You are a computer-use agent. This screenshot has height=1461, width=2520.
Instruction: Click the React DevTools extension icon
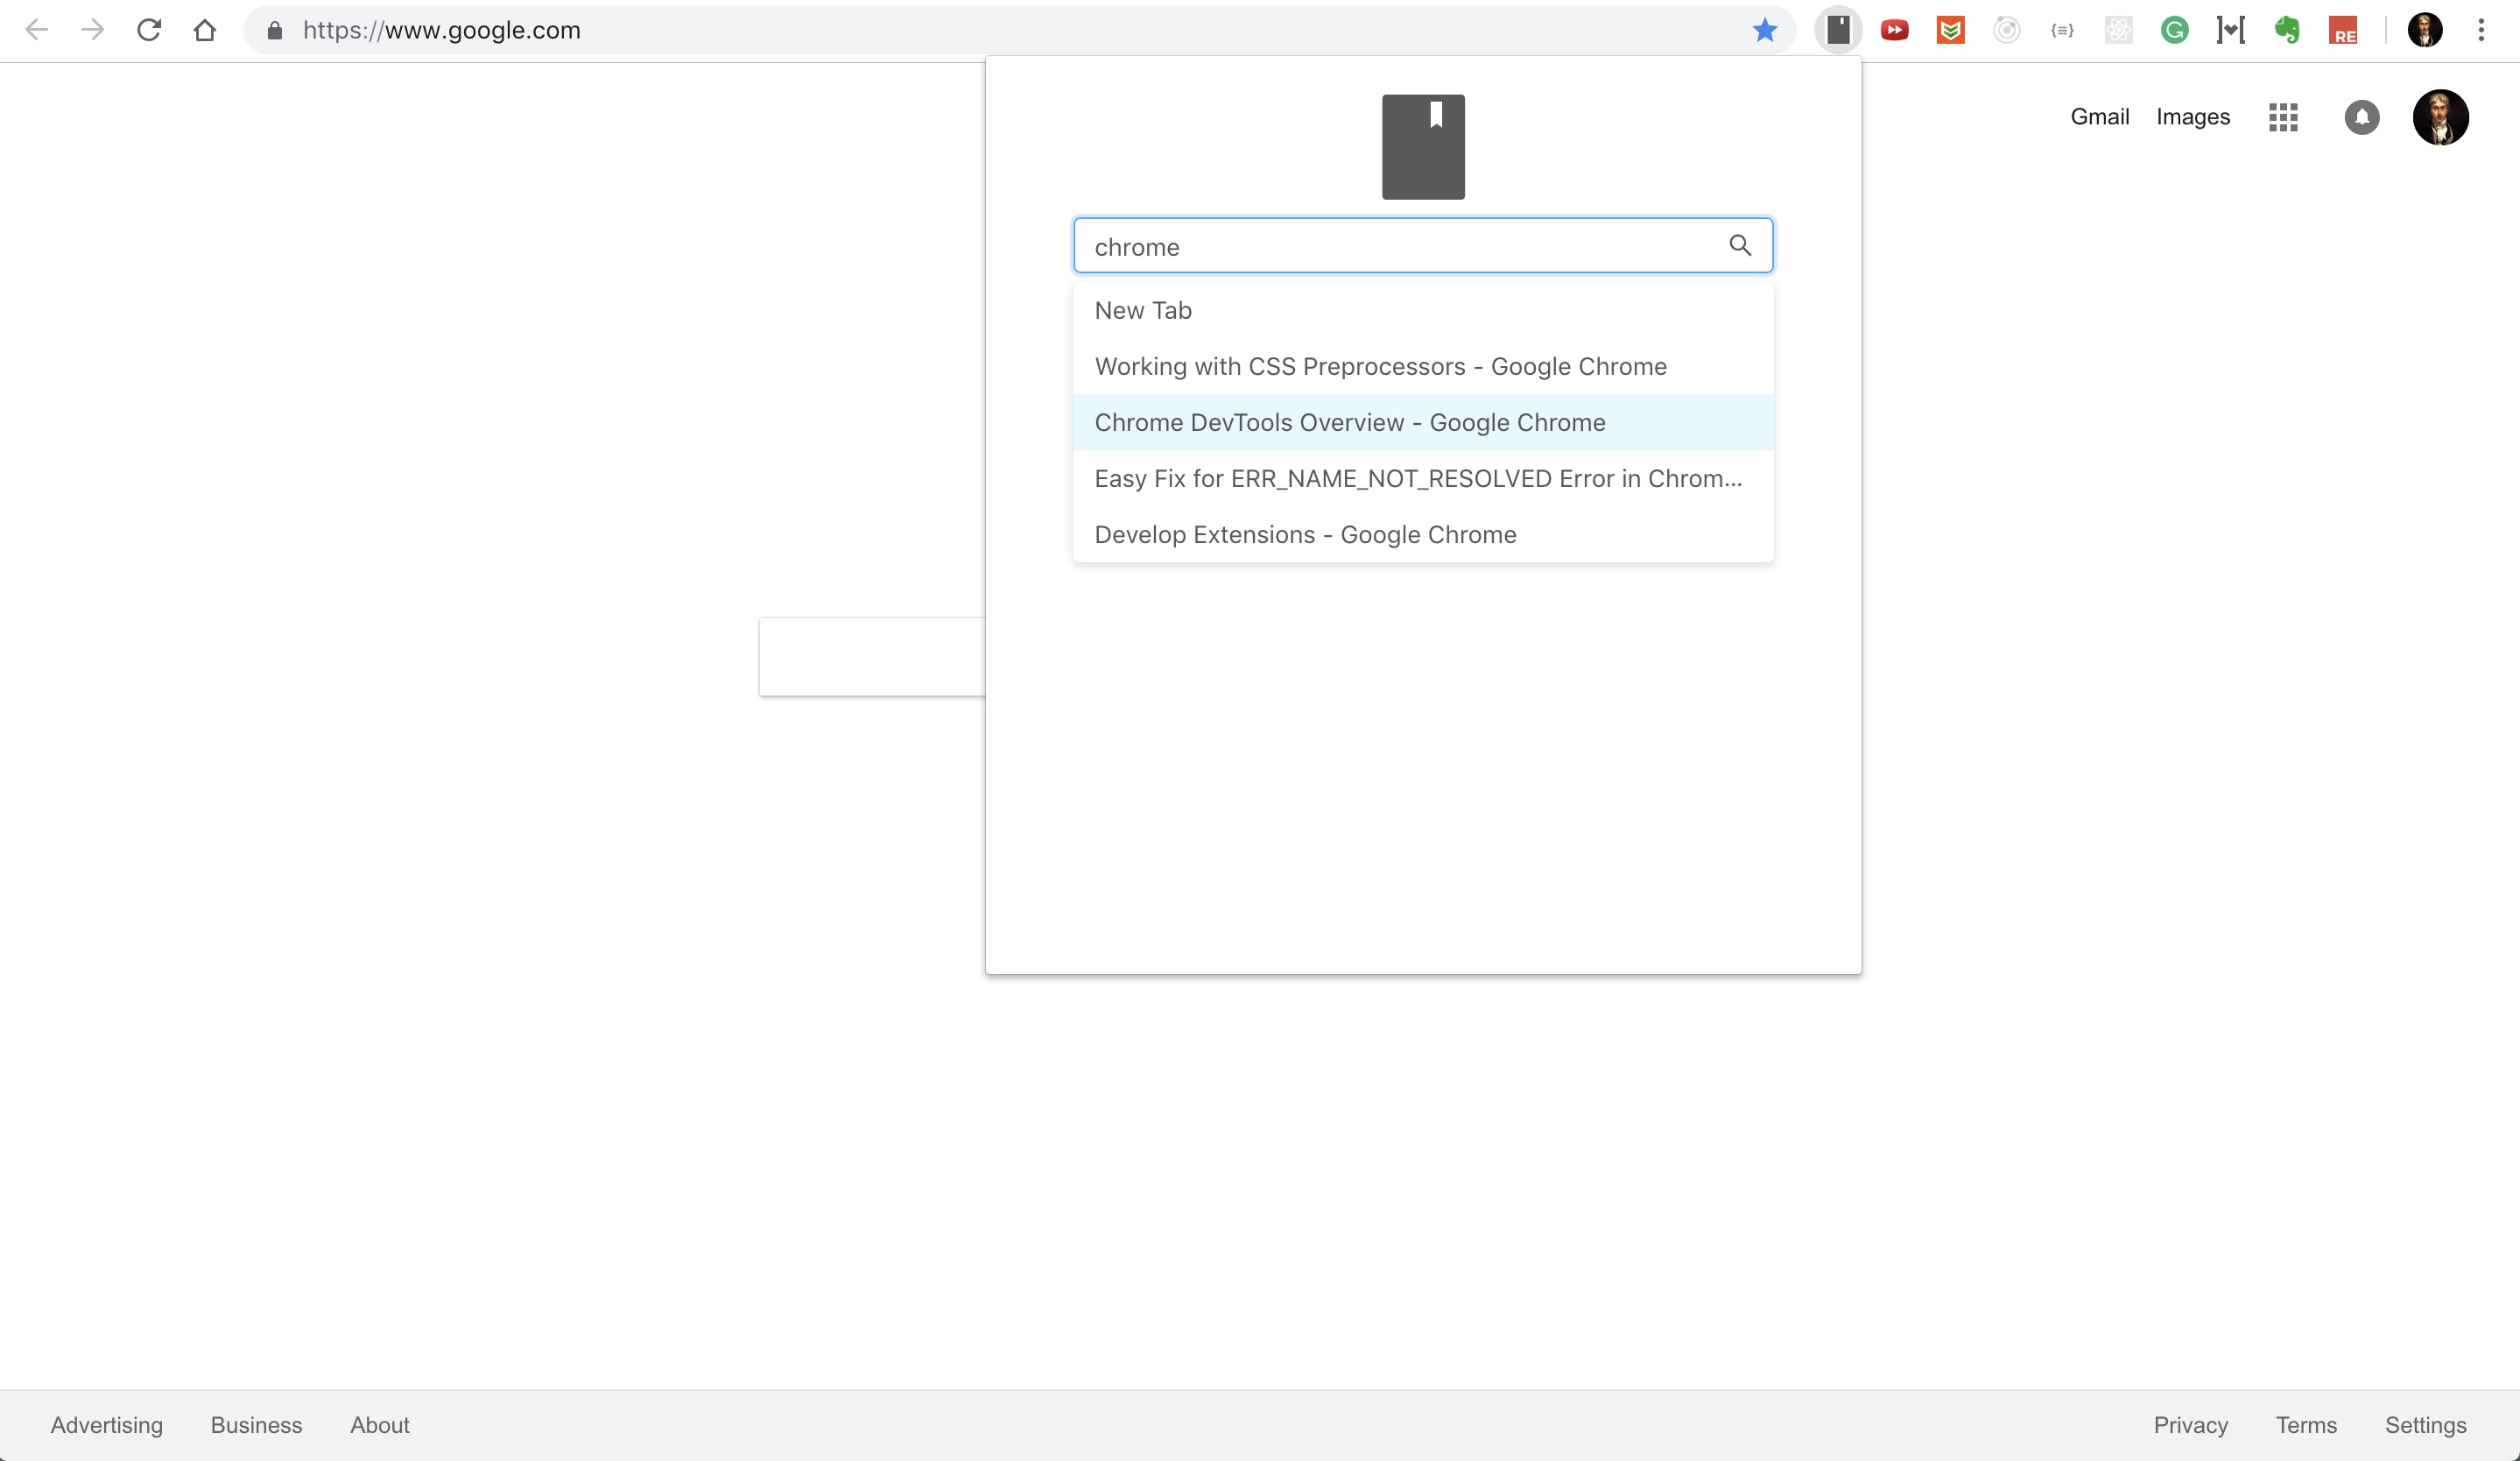tap(2118, 30)
